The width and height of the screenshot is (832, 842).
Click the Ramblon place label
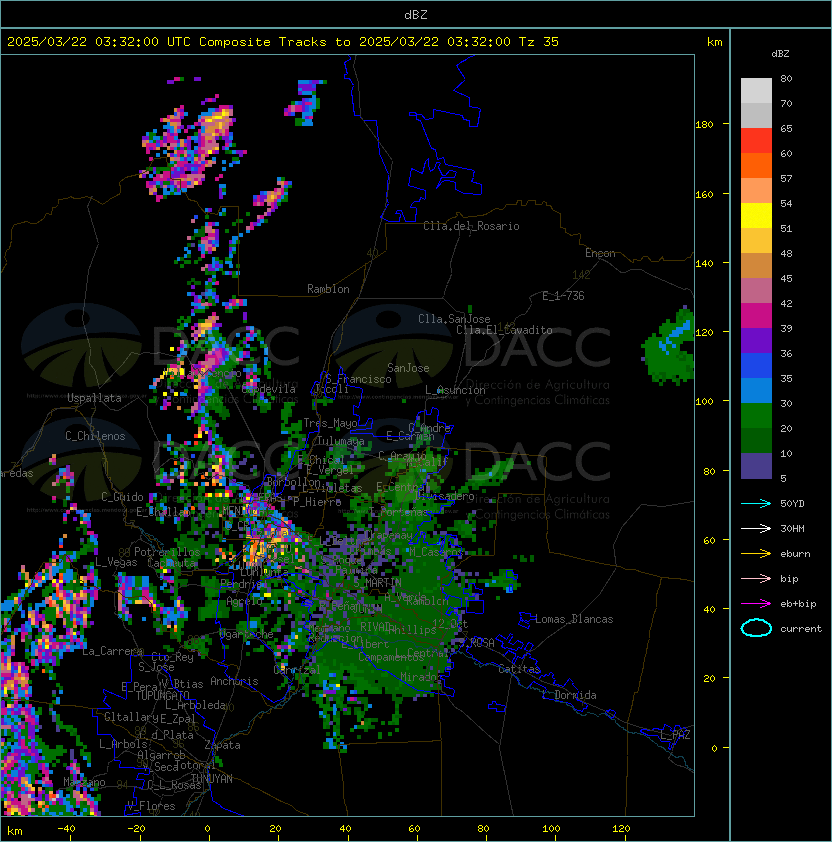click(328, 289)
